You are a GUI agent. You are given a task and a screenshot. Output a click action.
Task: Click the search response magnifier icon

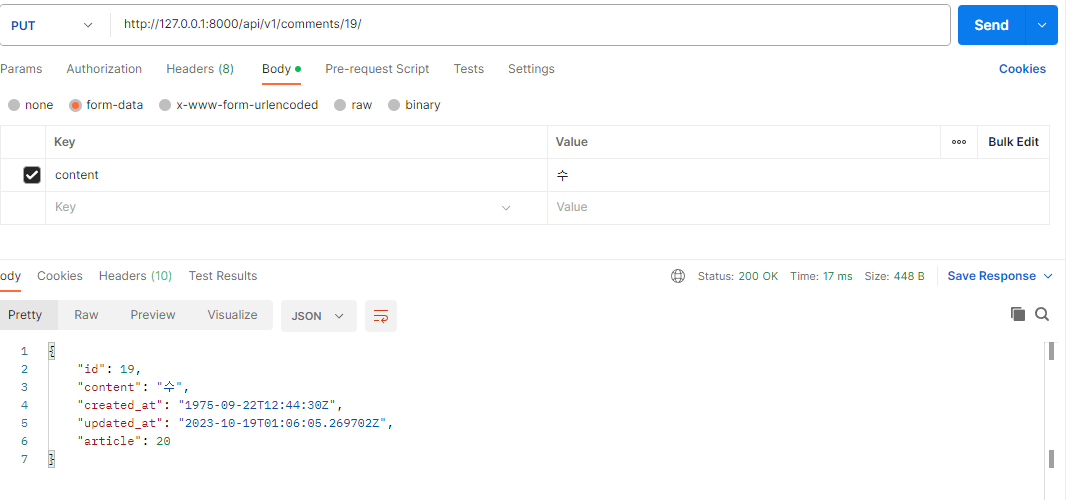(x=1042, y=314)
